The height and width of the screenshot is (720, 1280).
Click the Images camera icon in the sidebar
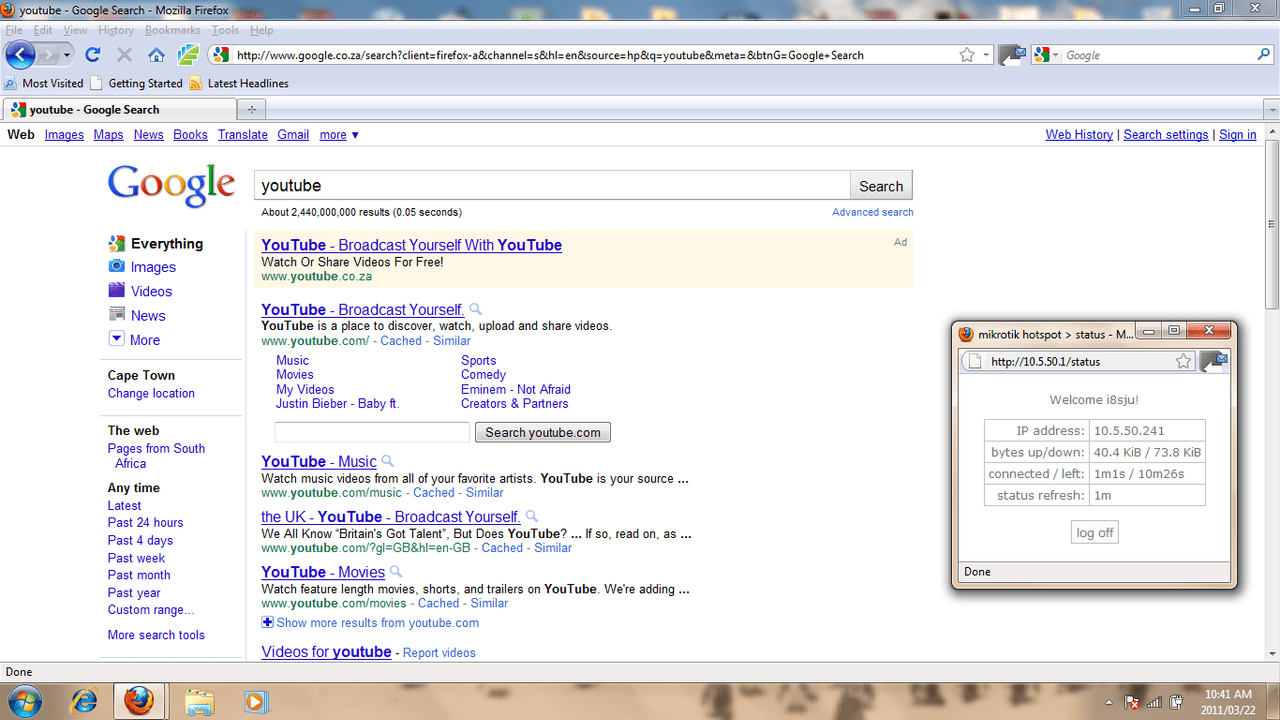tap(117, 267)
